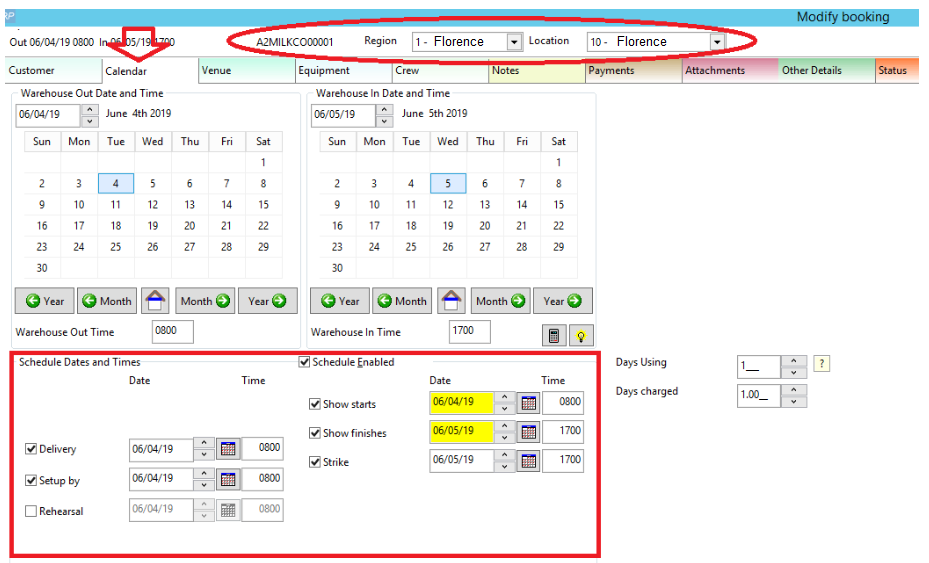Viewport: 929px width, 563px height.
Task: Go to next month in Warehouse In calendar
Action: [501, 300]
